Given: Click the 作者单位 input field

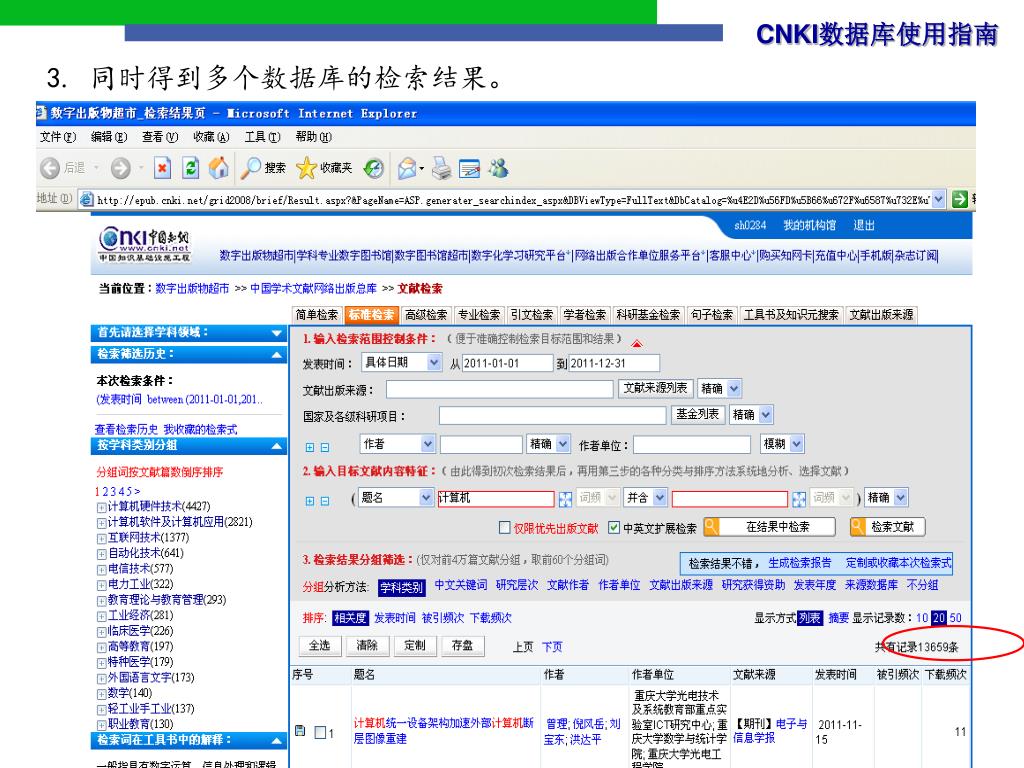Looking at the screenshot, I should coord(692,445).
